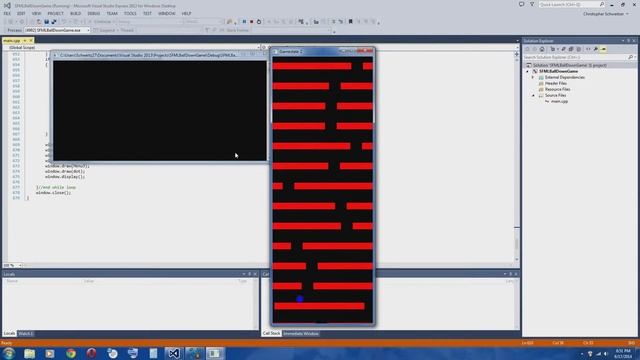640x360 pixels.
Task: Click the Save file toolbar icon
Action: 47,22
